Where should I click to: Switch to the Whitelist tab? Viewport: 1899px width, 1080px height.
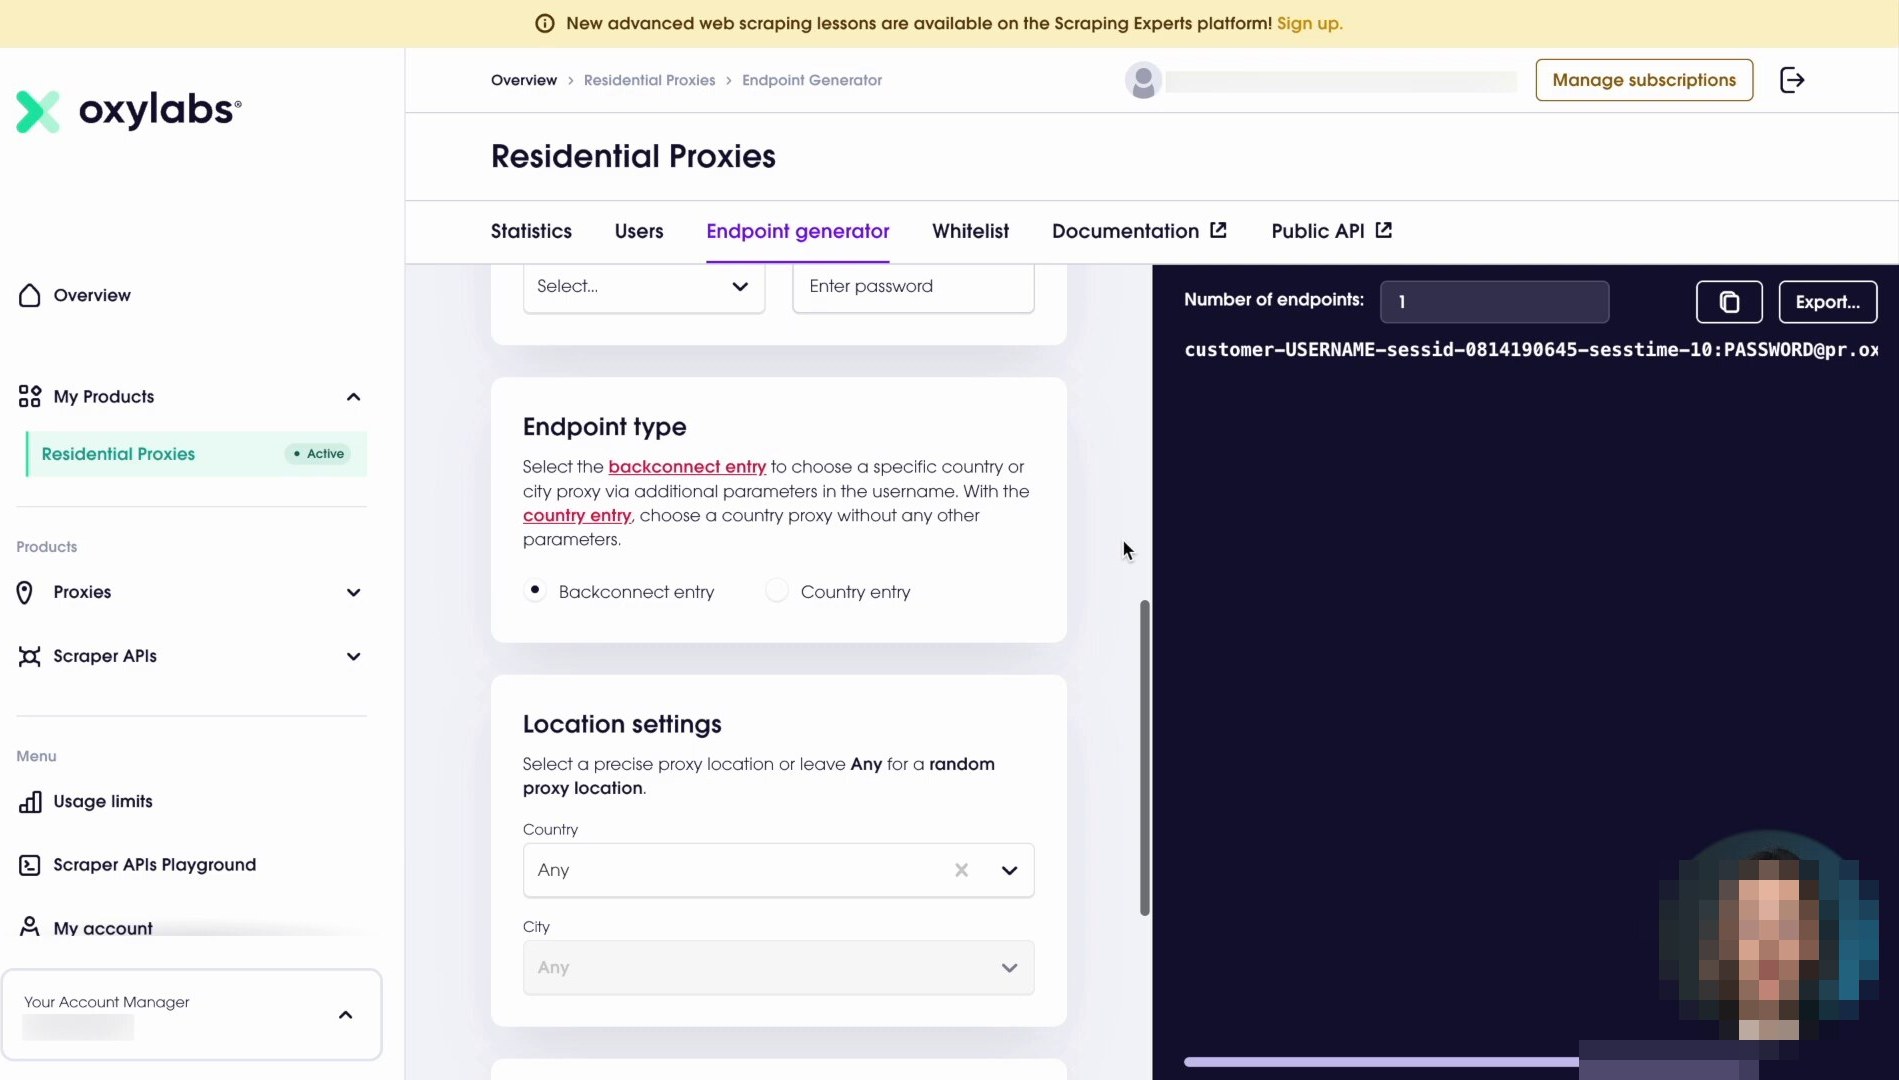[x=970, y=231]
